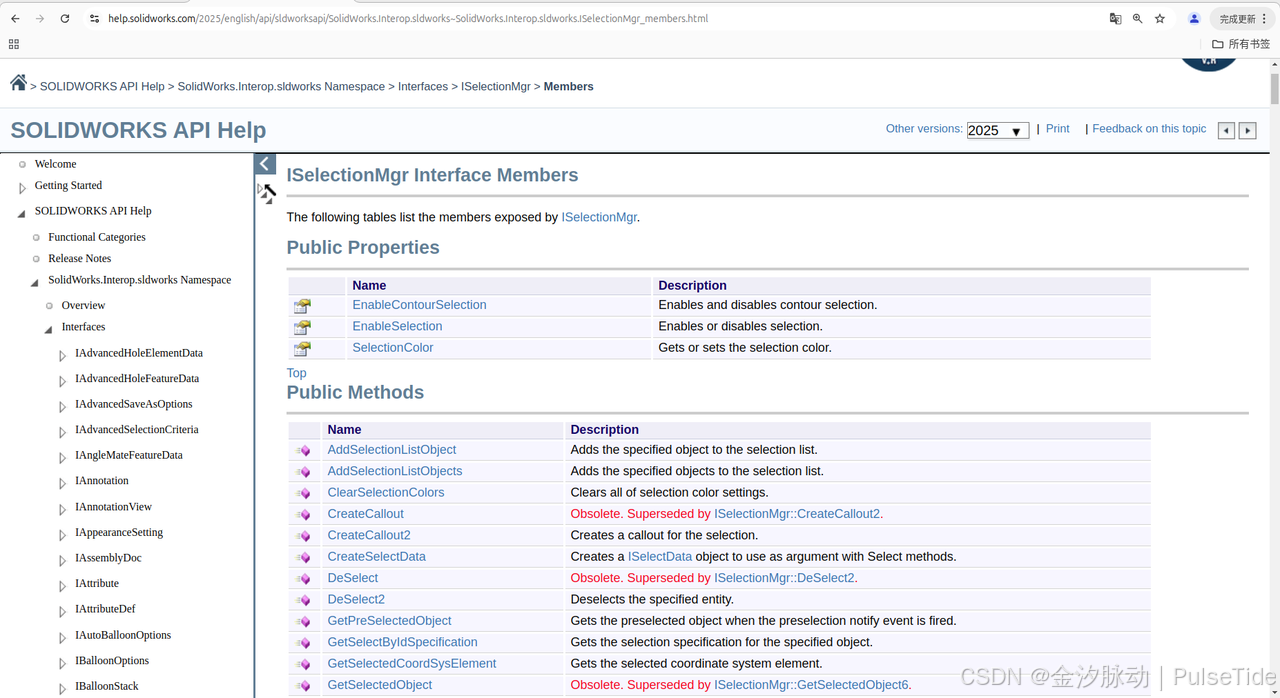Open SOLIDWORKS API Help breadcrumb link
The image size is (1280, 698).
(x=102, y=87)
